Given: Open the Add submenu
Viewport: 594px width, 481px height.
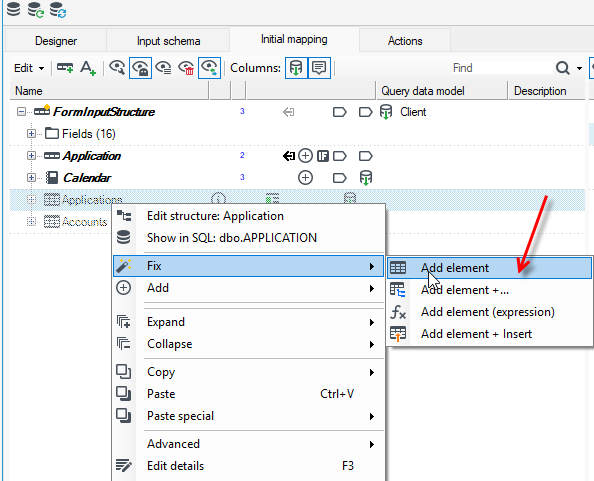Looking at the screenshot, I should pyautogui.click(x=249, y=288).
